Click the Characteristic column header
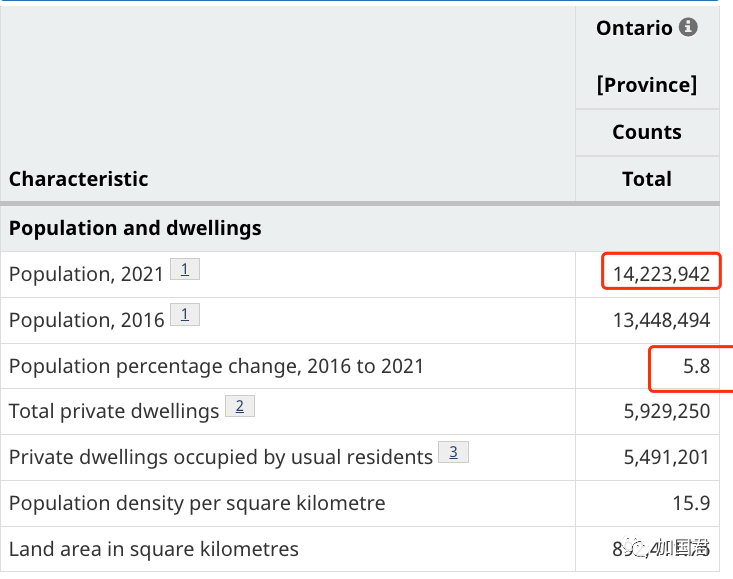 [x=79, y=179]
